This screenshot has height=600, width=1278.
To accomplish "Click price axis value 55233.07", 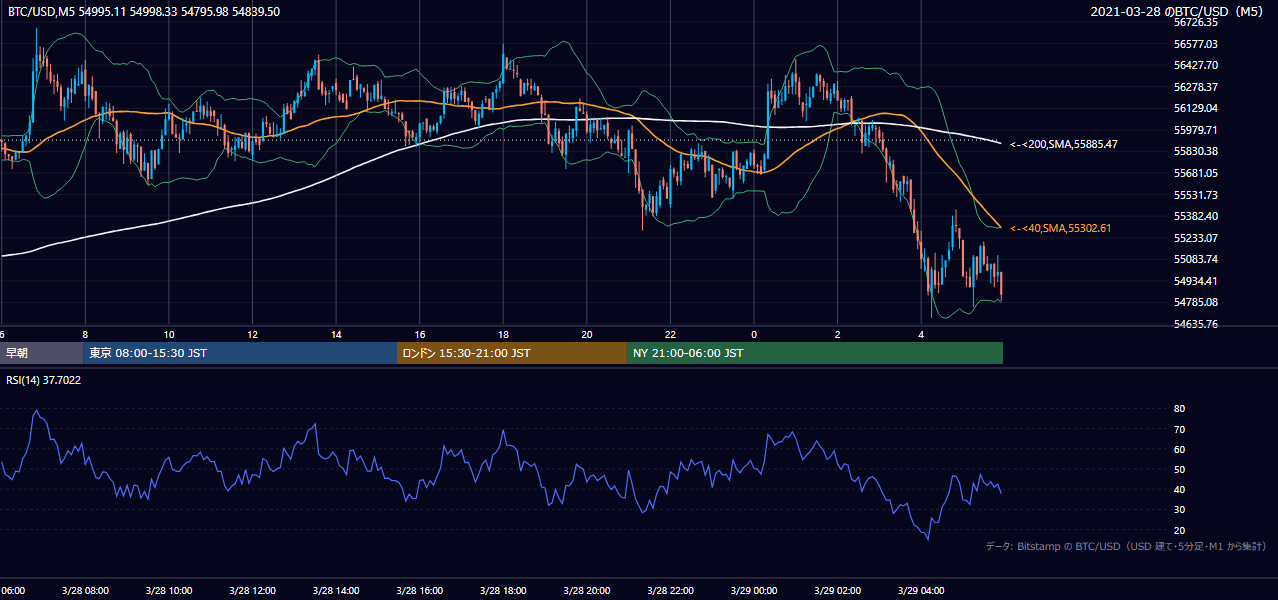I will [1195, 238].
